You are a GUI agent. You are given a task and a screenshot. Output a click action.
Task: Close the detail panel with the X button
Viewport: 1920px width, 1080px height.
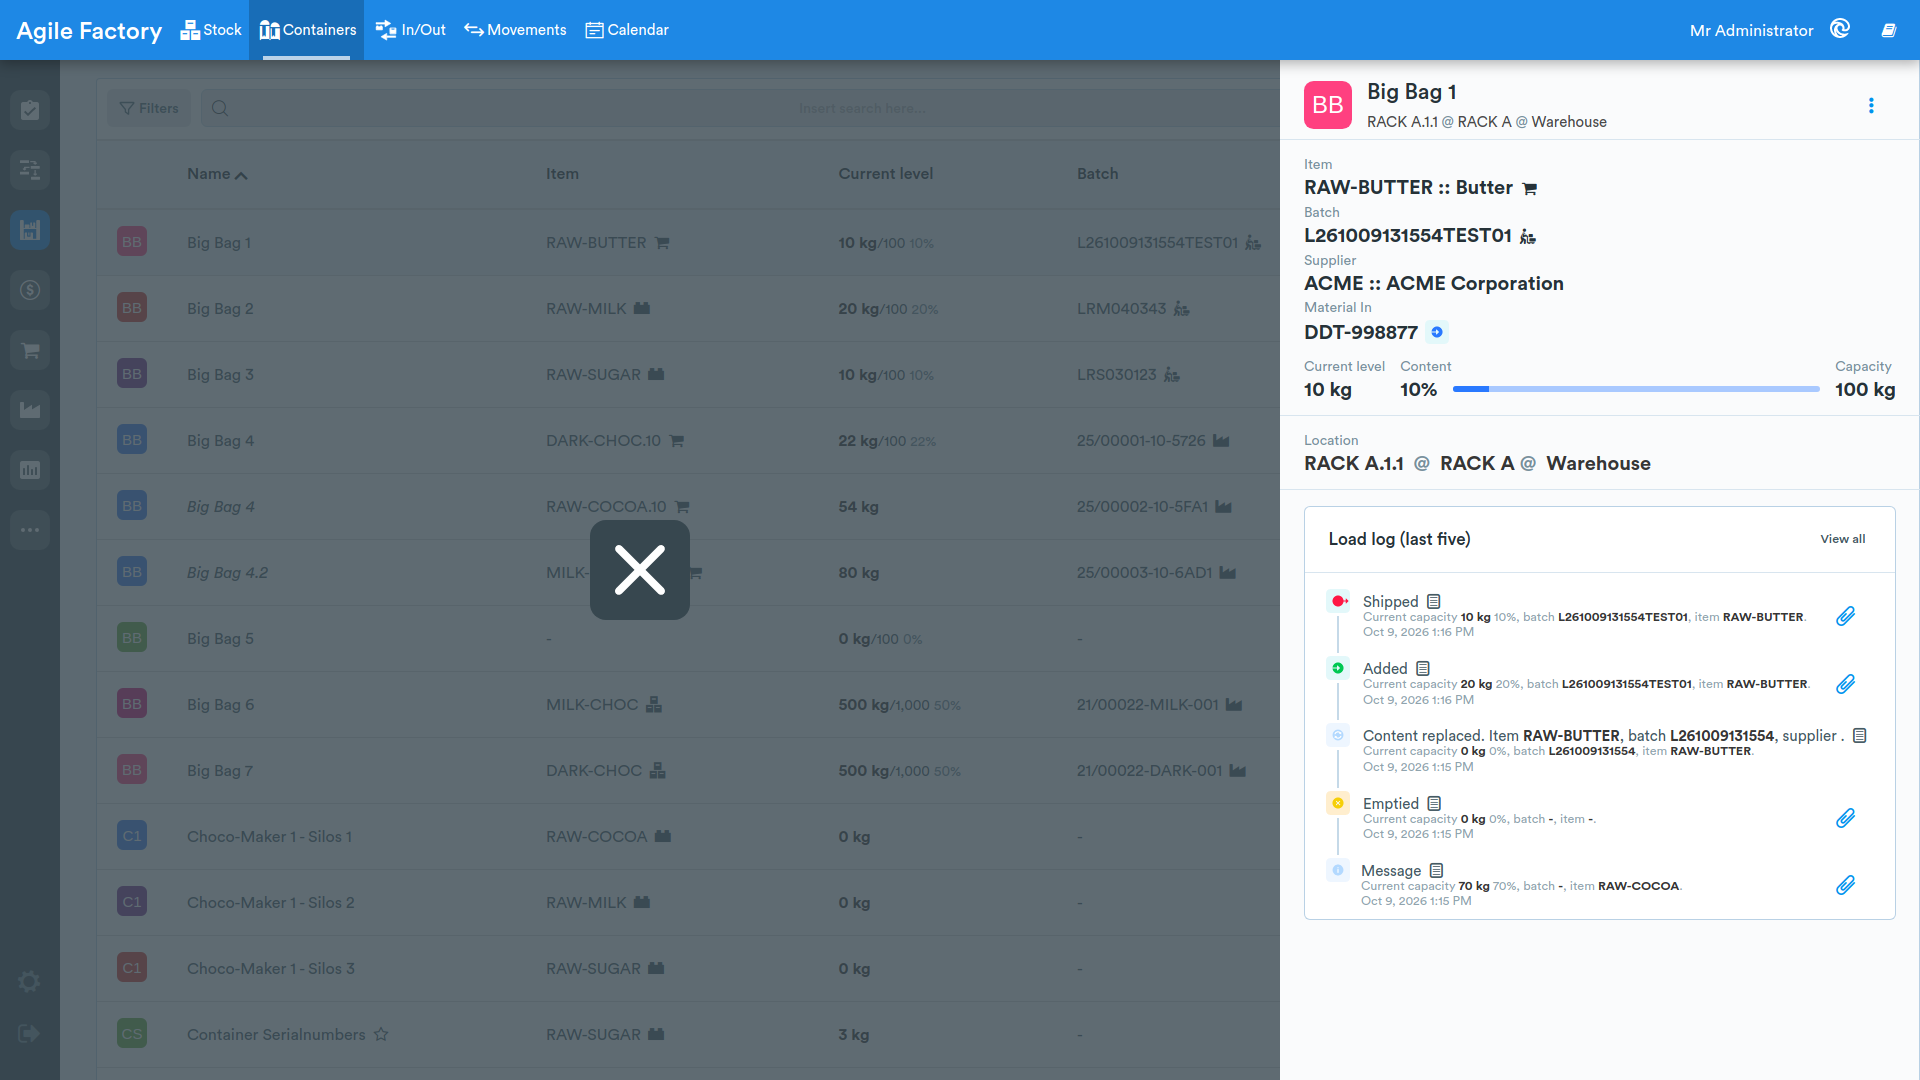click(640, 570)
